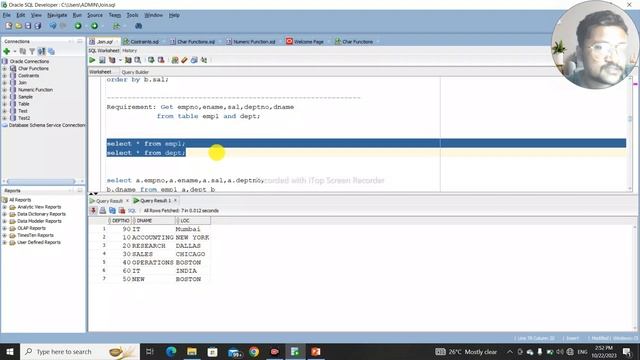Click the green Forward navigation arrow

pos(94,26)
